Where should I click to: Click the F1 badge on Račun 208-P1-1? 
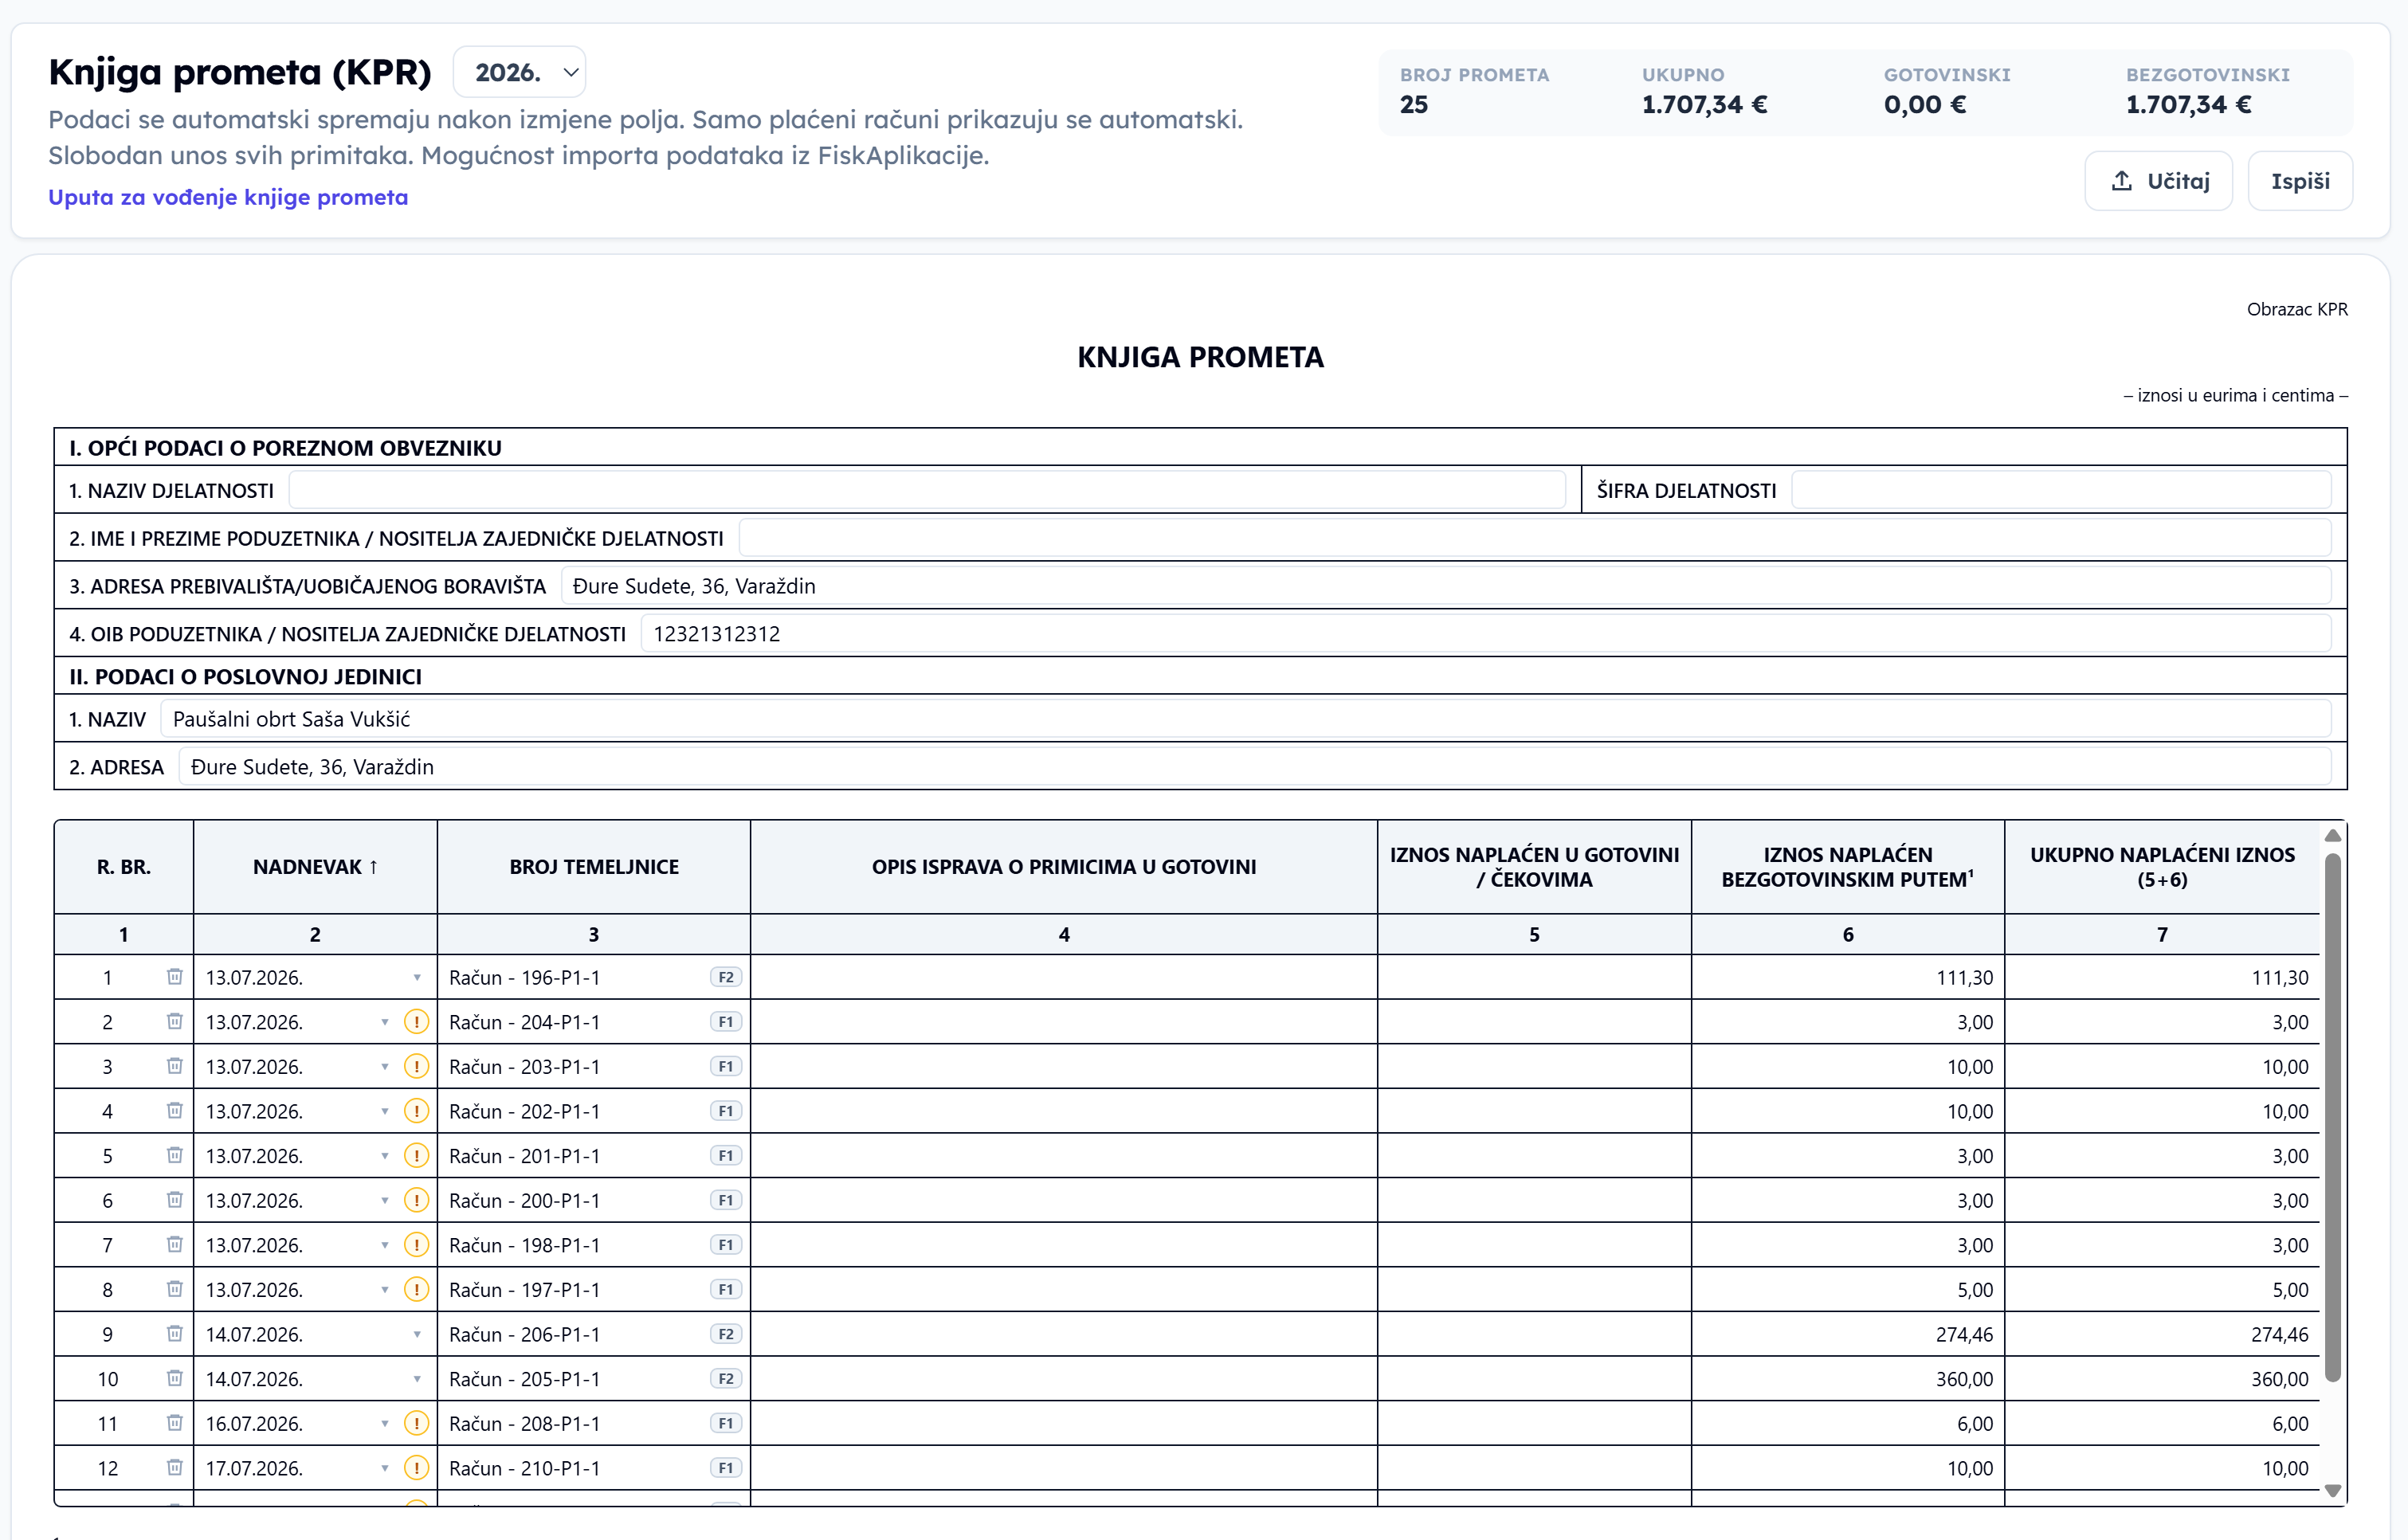pos(726,1423)
